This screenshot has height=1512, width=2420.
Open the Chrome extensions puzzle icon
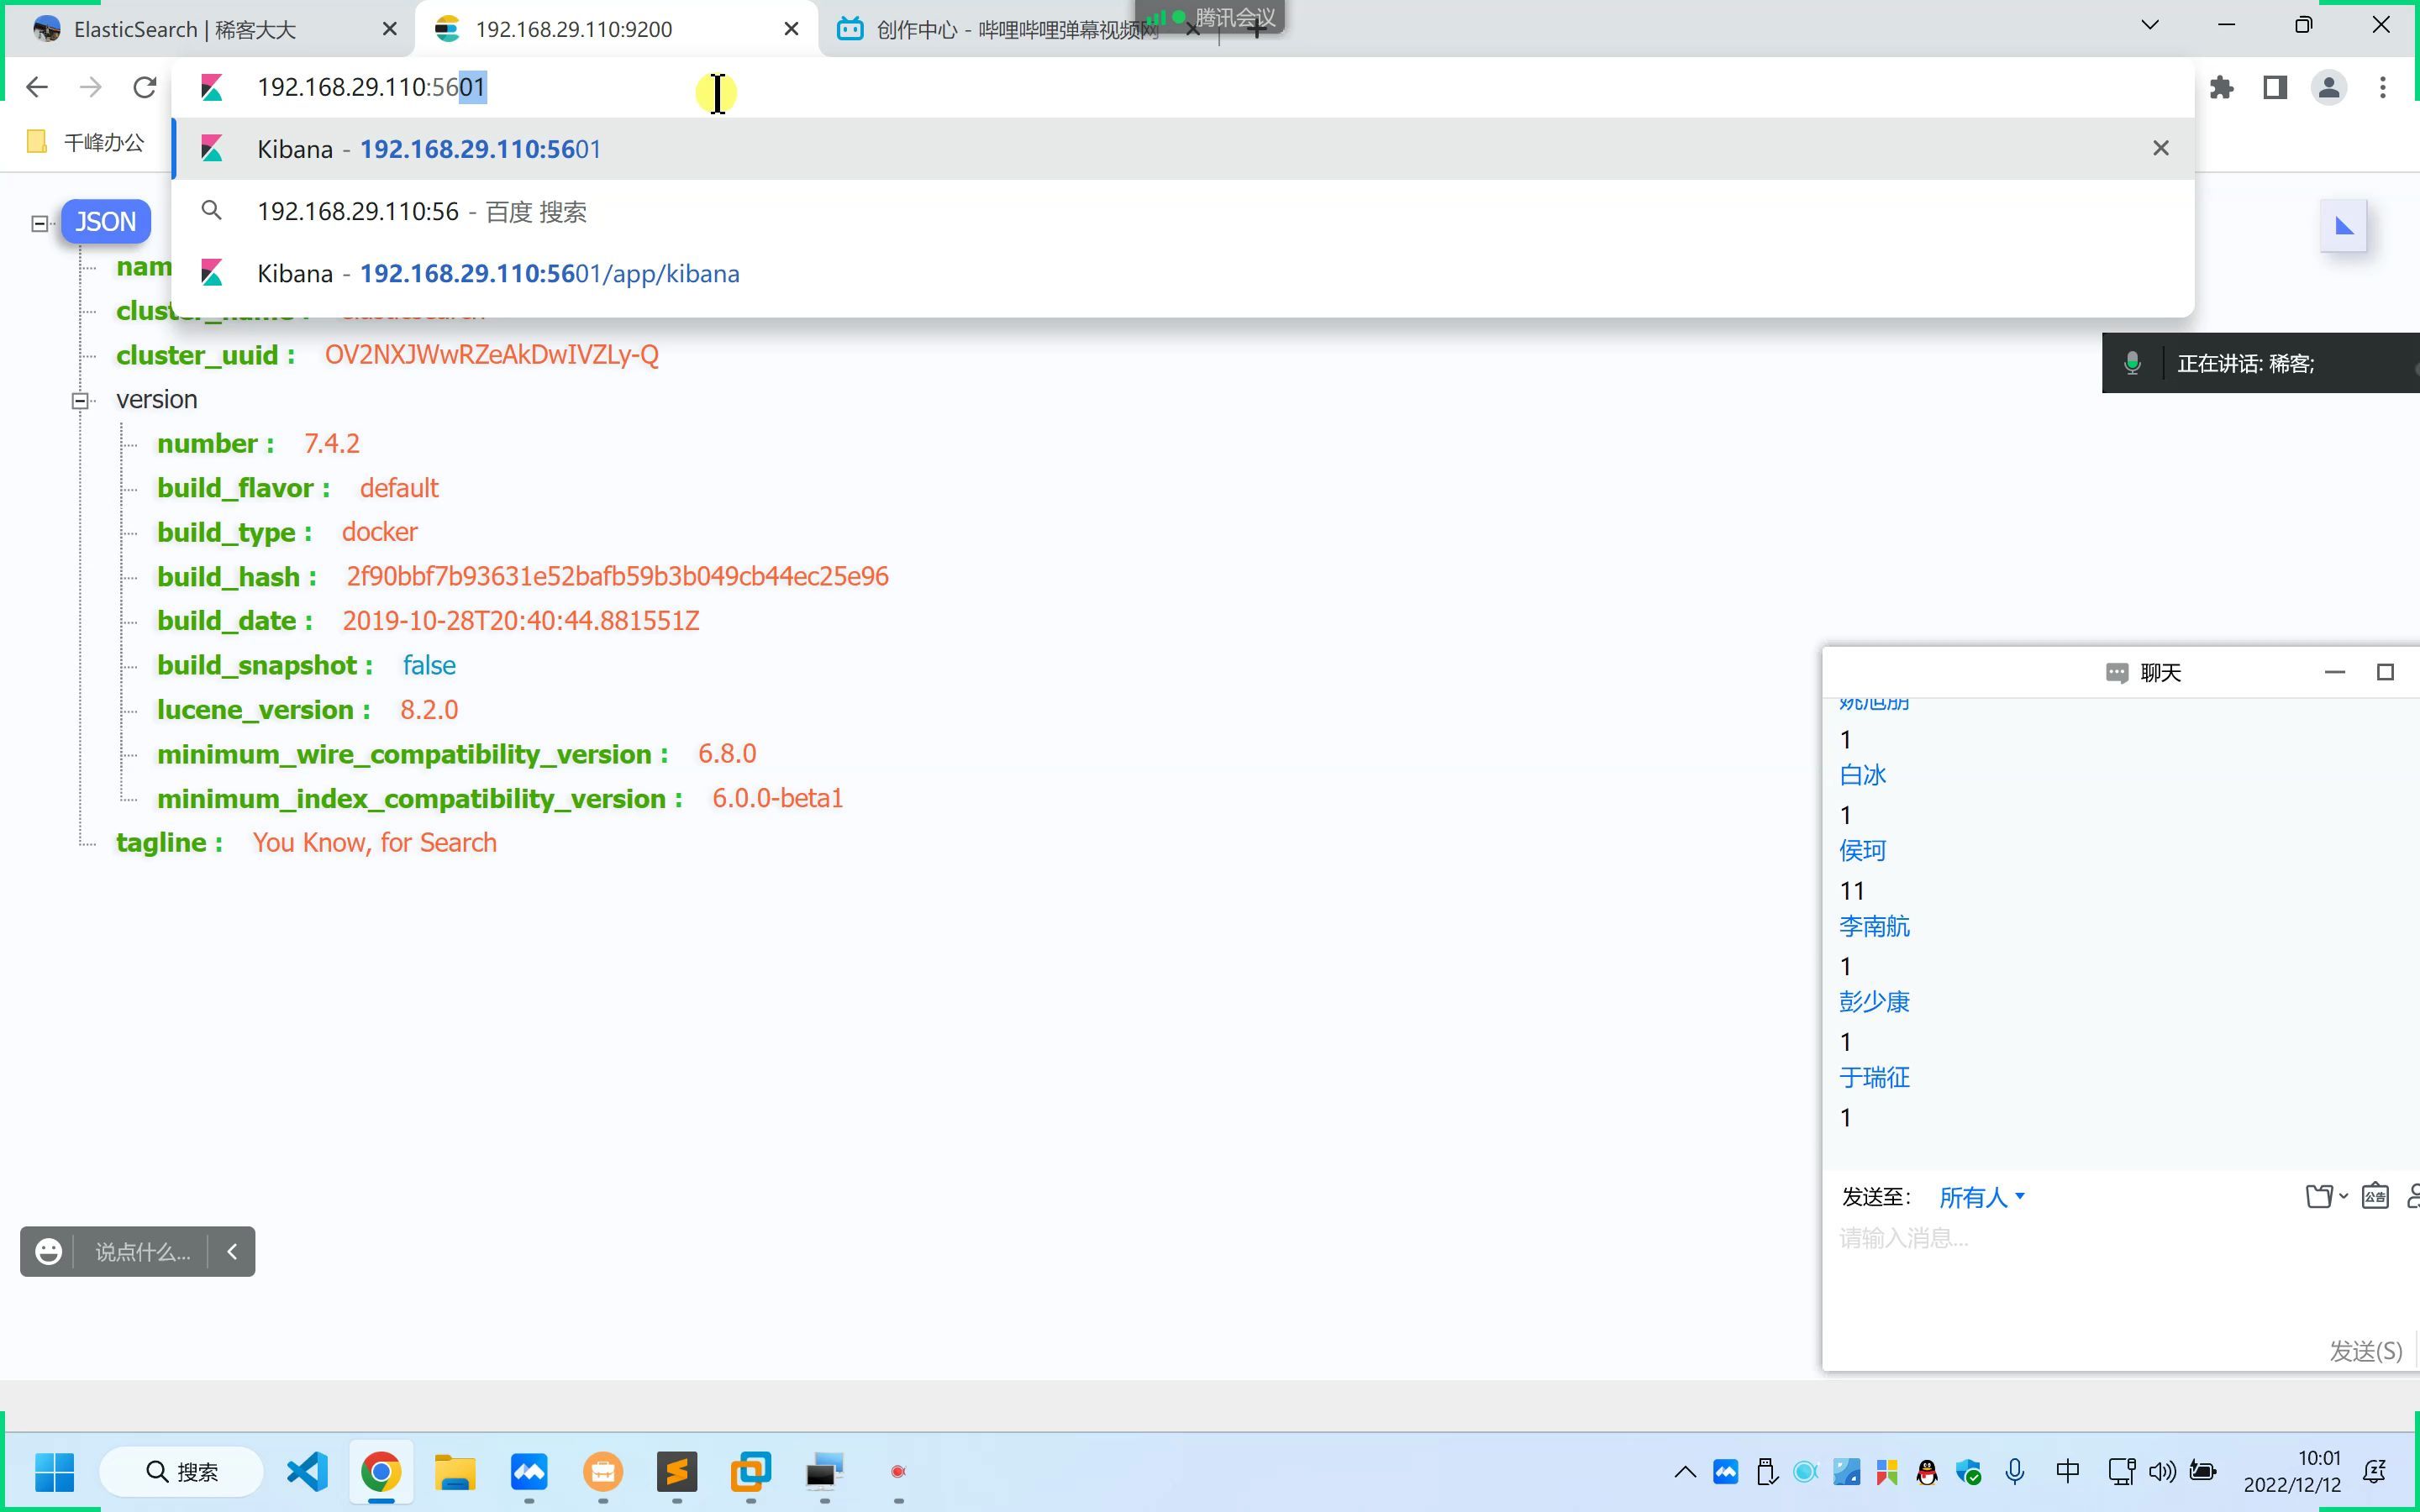(2221, 88)
